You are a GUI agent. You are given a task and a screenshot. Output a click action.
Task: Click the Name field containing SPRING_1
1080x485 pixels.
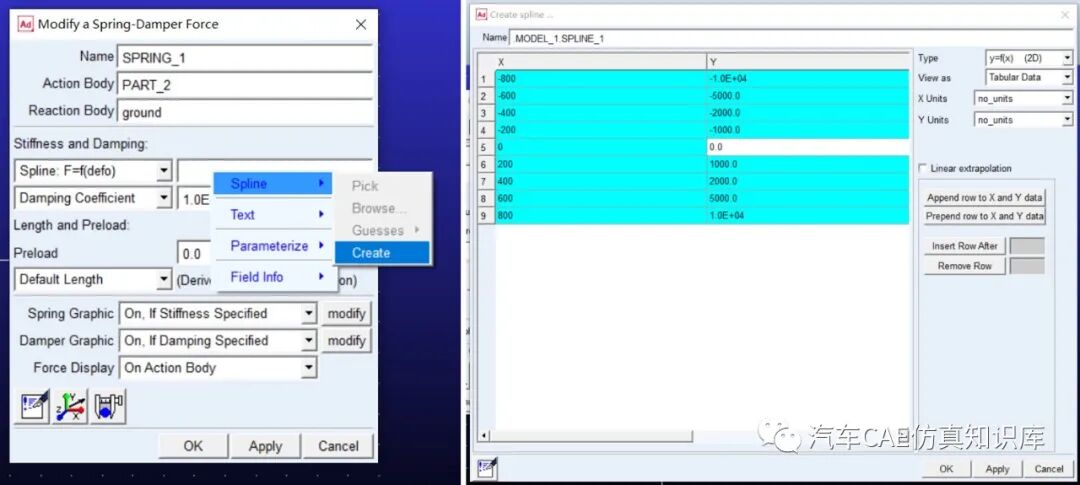245,59
